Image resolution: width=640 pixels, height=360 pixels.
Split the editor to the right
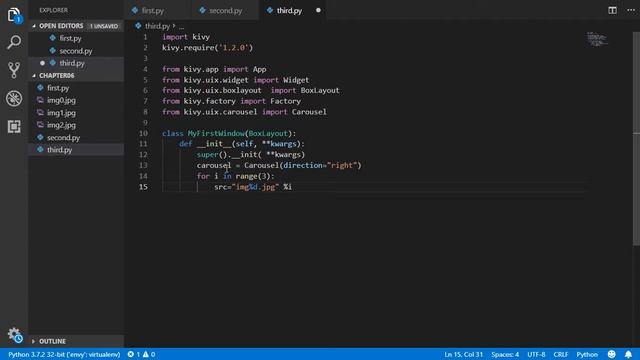pyautogui.click(x=612, y=10)
